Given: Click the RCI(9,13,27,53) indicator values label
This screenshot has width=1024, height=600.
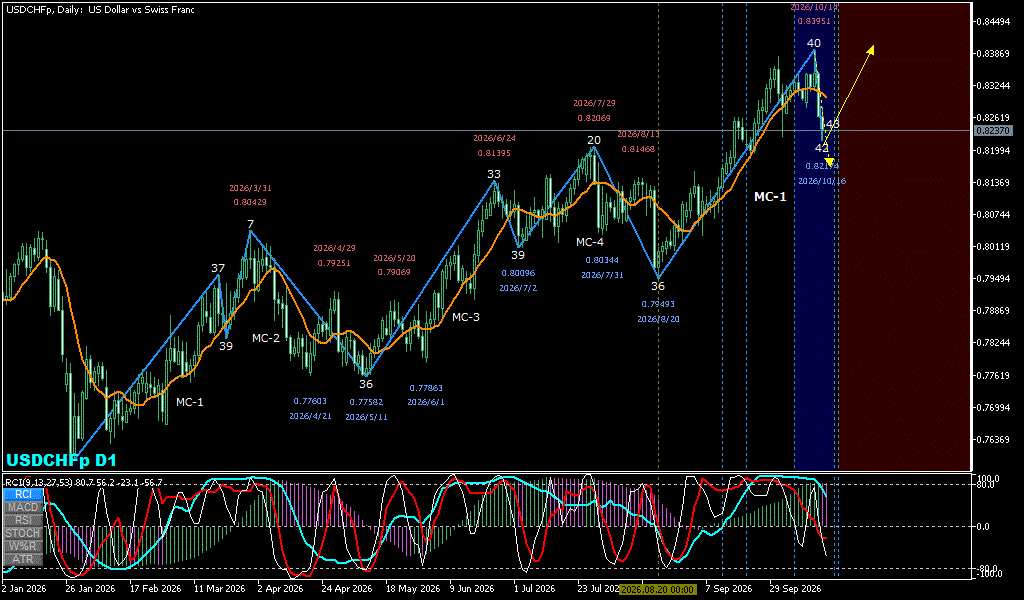Looking at the screenshot, I should (x=84, y=482).
